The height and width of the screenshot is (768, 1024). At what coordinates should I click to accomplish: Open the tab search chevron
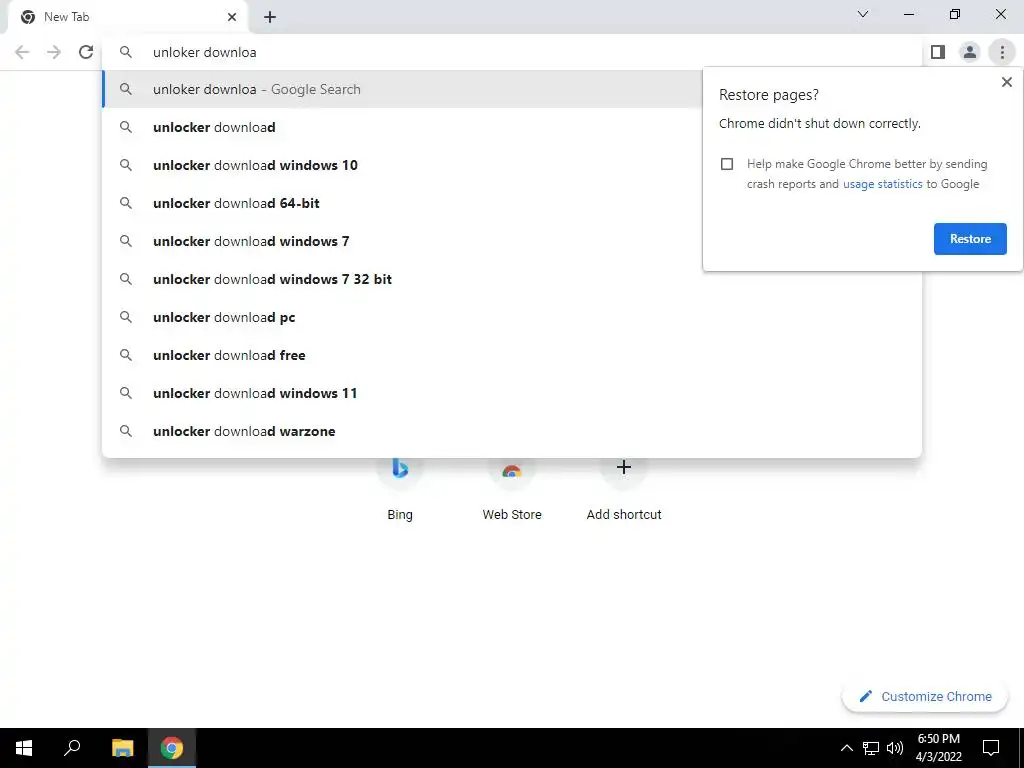[x=863, y=14]
